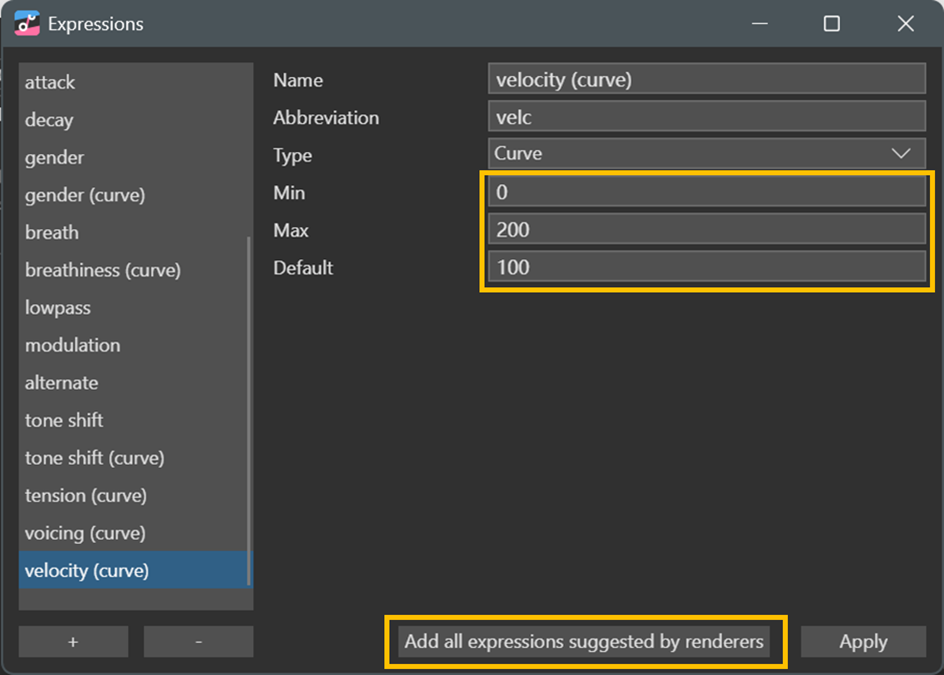Image resolution: width=944 pixels, height=675 pixels.
Task: Click the Min value field
Action: click(707, 191)
